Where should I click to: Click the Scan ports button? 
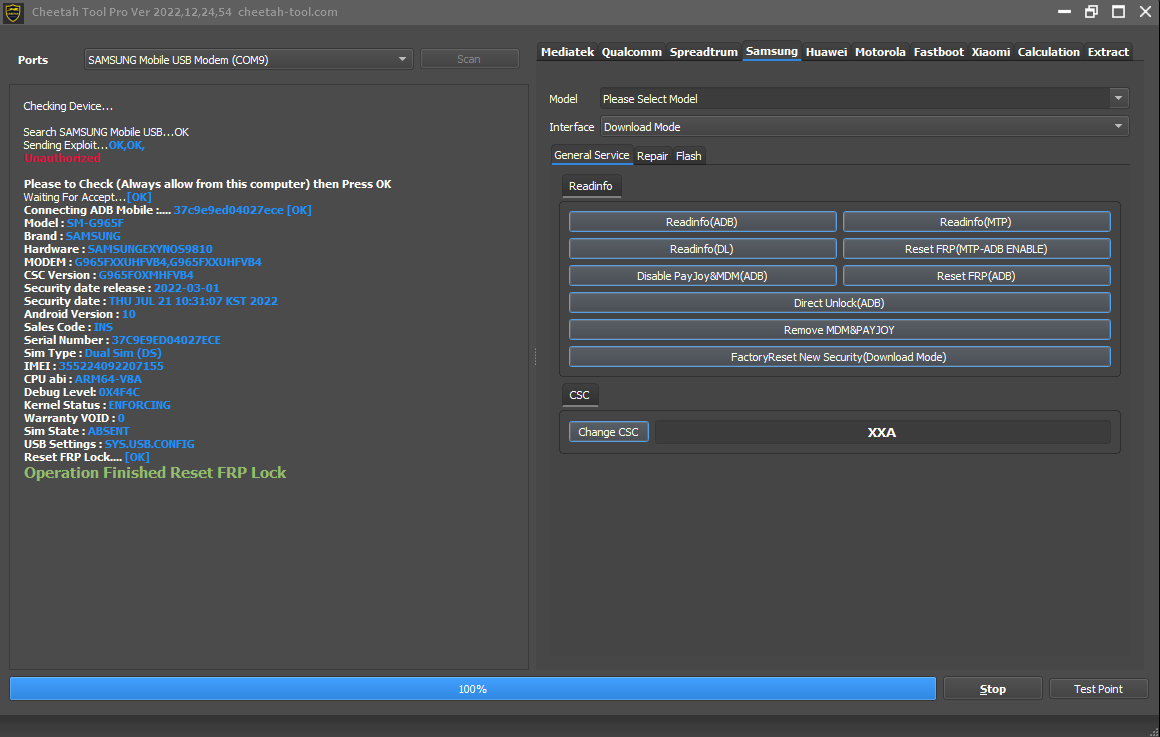click(469, 59)
